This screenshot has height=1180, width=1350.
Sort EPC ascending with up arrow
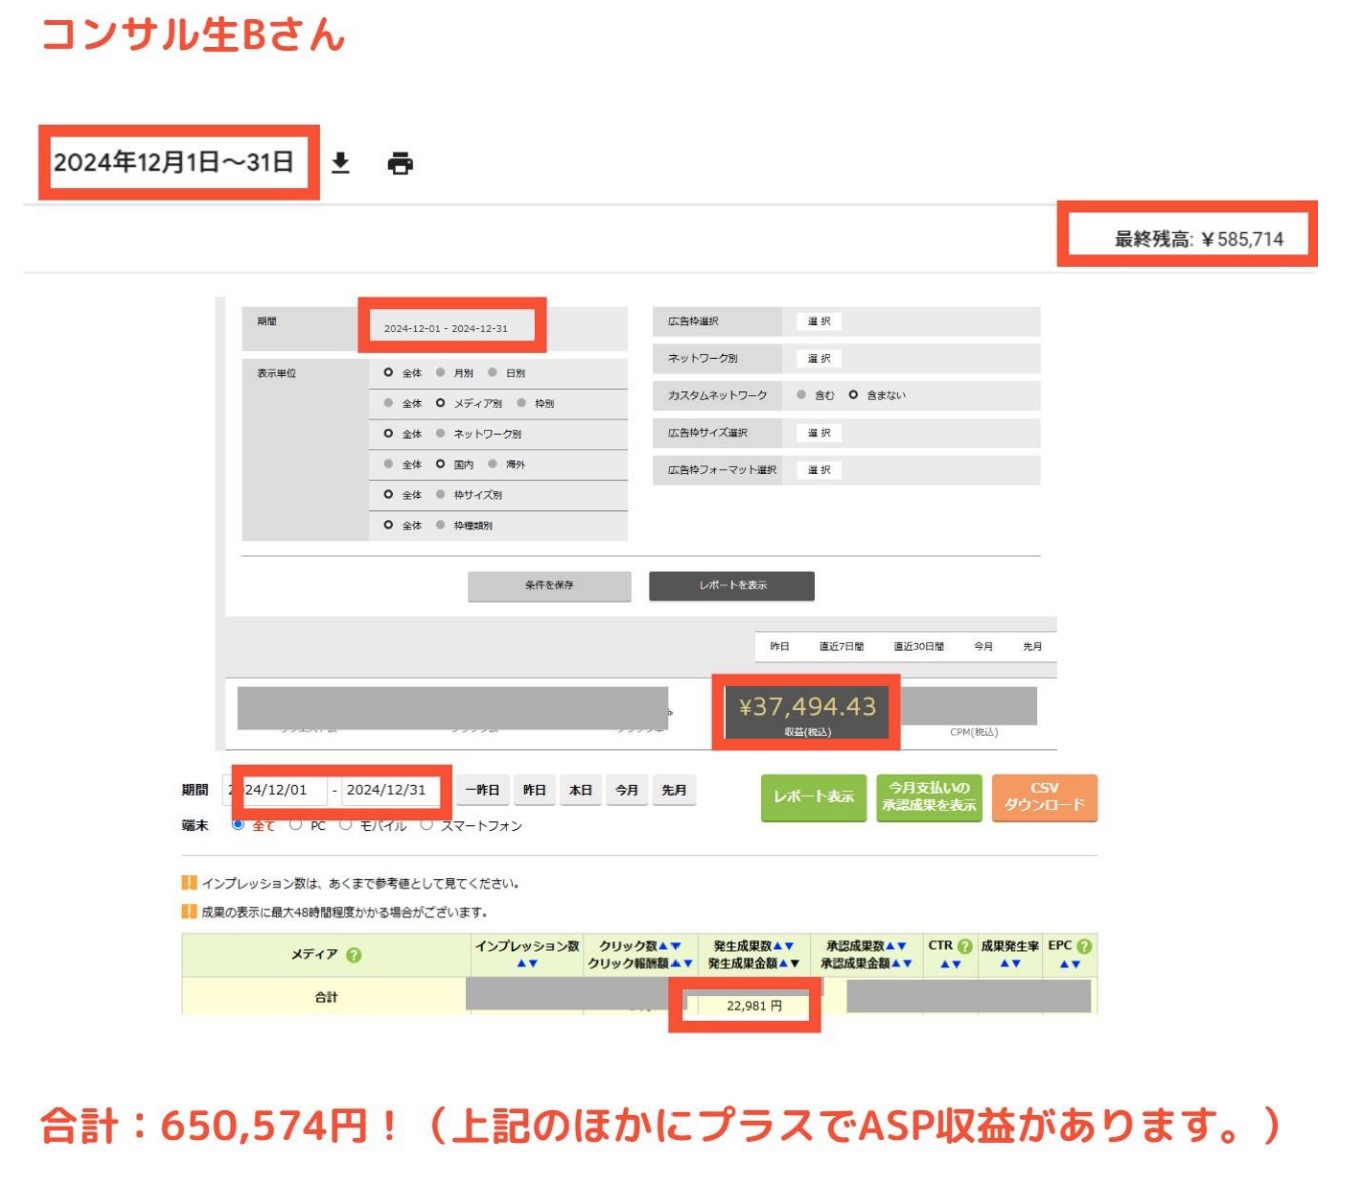point(1064,964)
